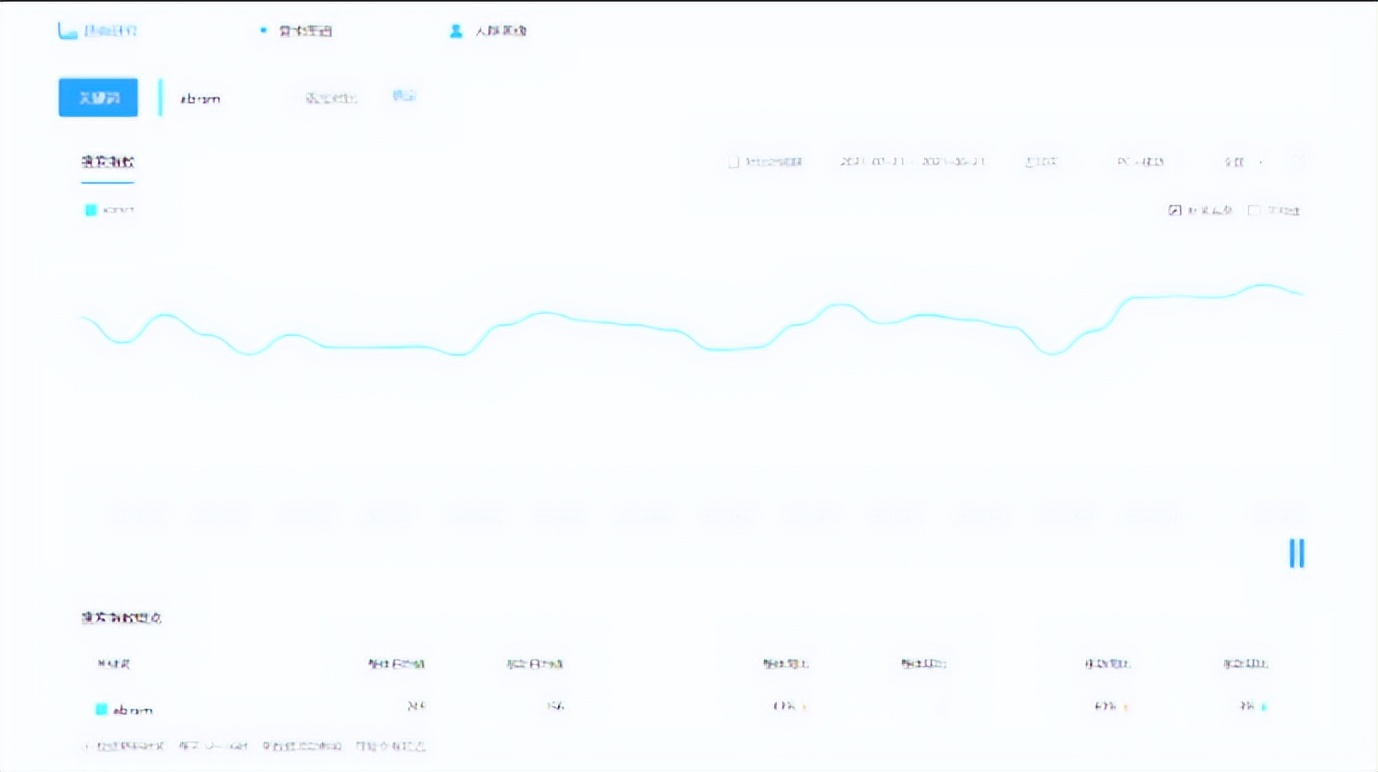Open the region dropdown with the arrow
The width and height of the screenshot is (1378, 772).
coord(1243,162)
